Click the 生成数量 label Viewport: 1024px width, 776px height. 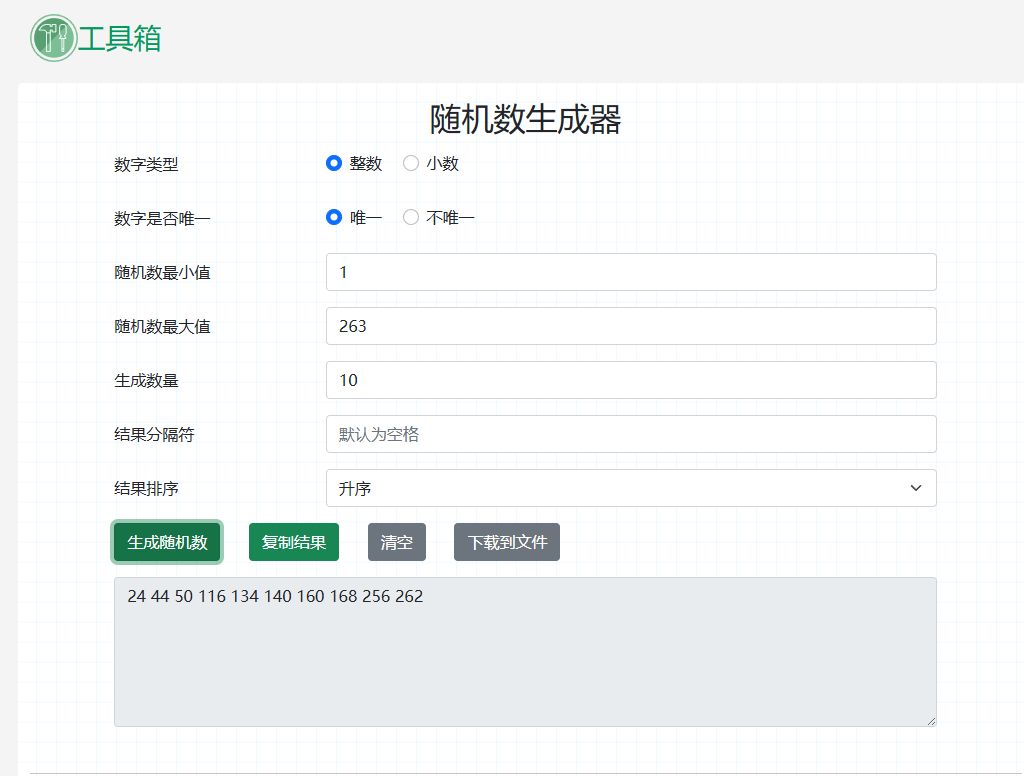pyautogui.click(x=146, y=381)
